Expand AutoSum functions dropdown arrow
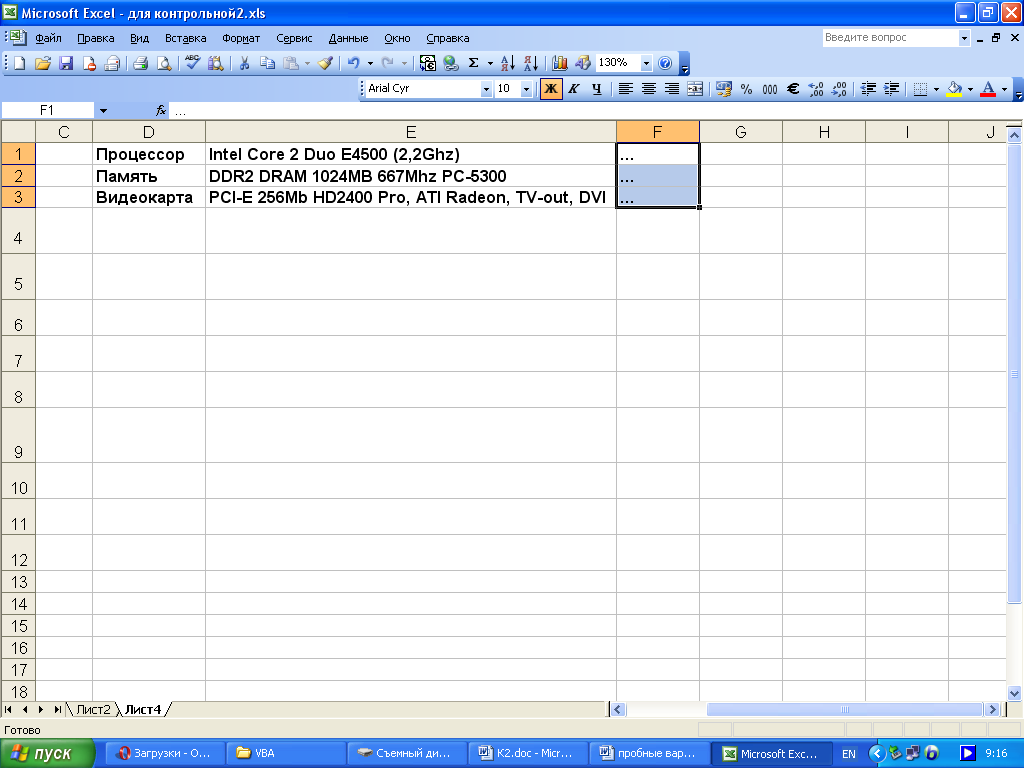1024x768 pixels. [490, 63]
